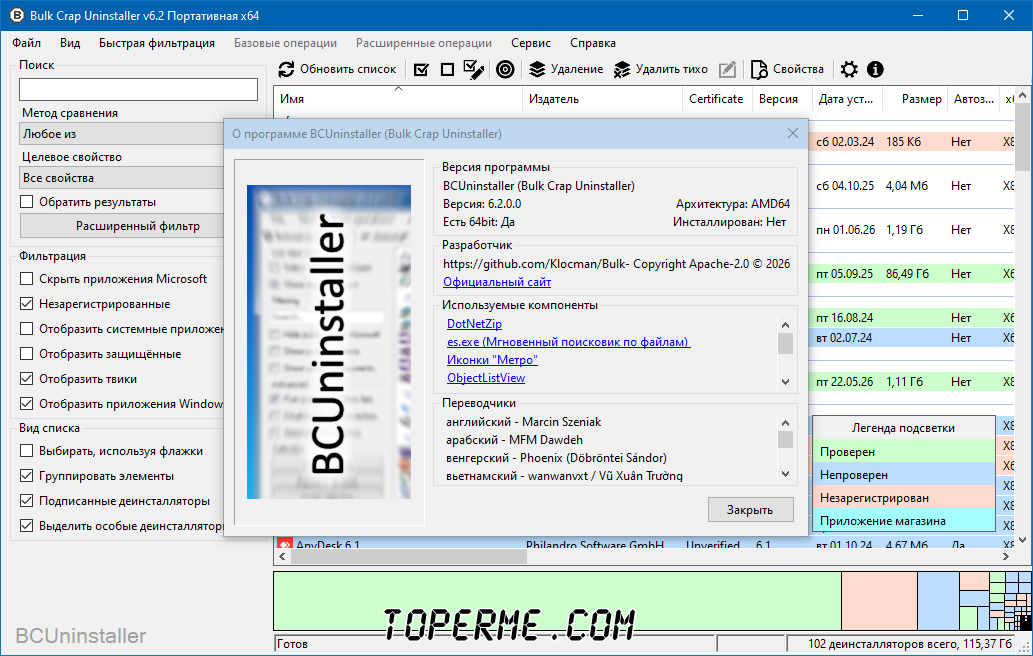The image size is (1033, 656).
Task: Sort by "Certificate" column header
Action: [715, 99]
